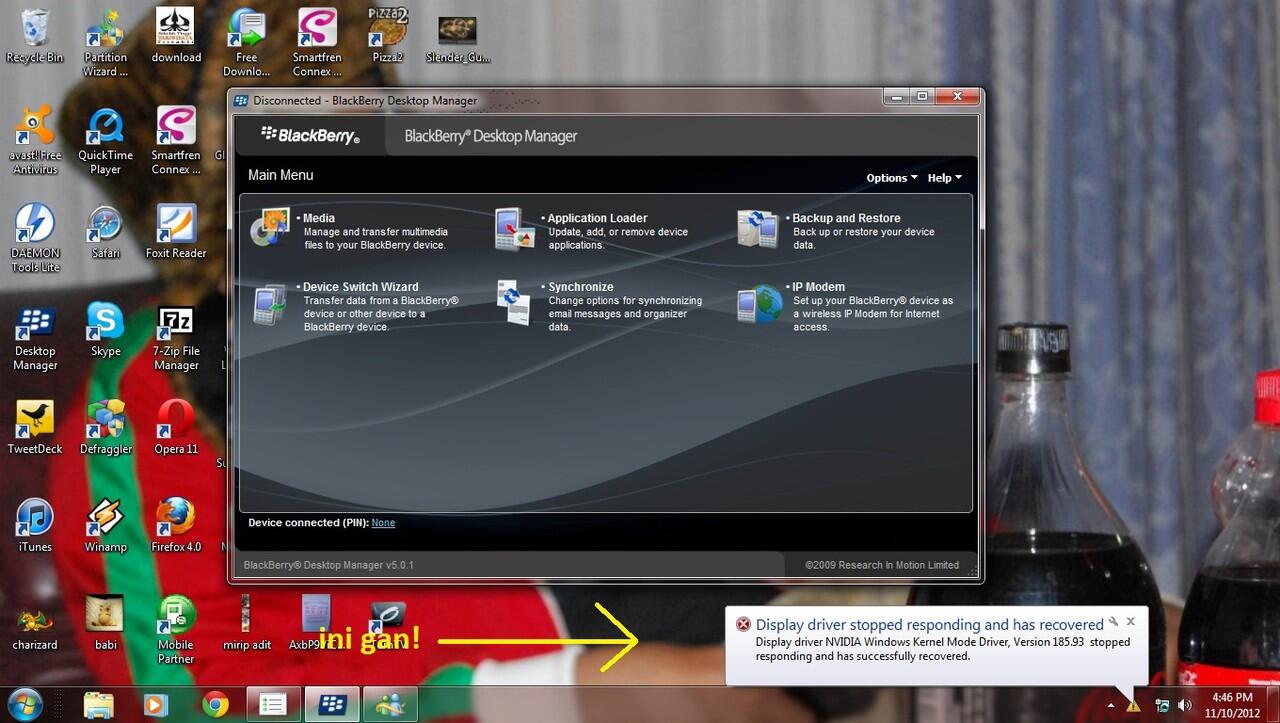Launch Windows Media Player from taskbar
Image resolution: width=1280 pixels, height=723 pixels.
(155, 704)
